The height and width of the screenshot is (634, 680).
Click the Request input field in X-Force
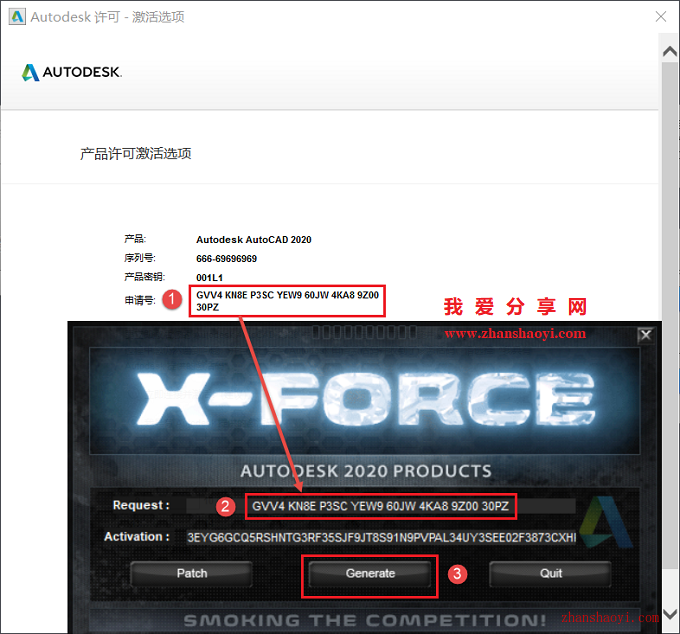(381, 506)
